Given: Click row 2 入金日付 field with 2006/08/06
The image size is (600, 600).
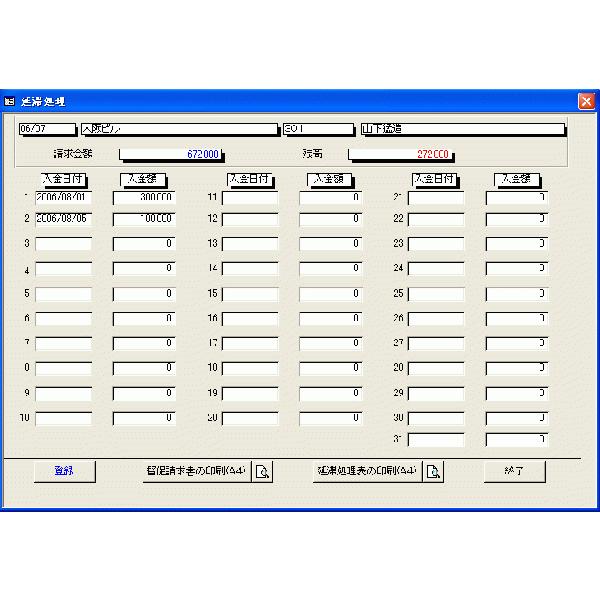Looking at the screenshot, I should (63, 218).
